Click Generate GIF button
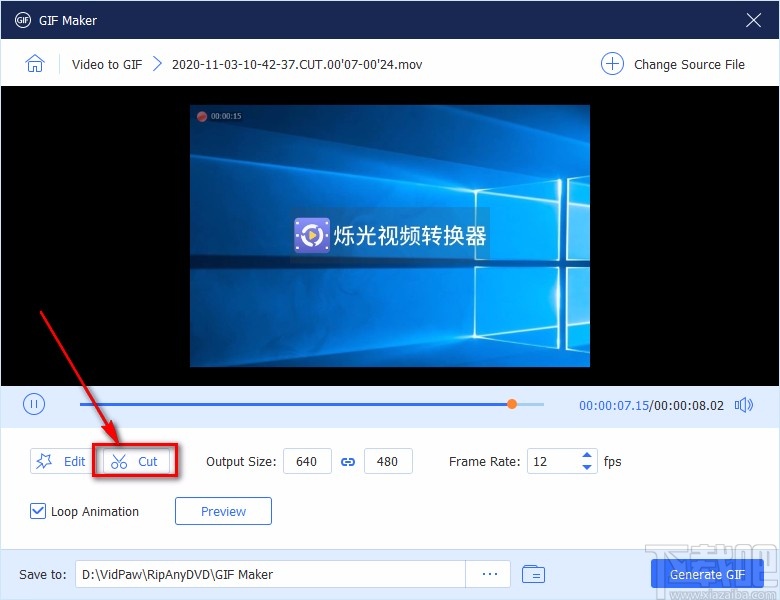780x600 pixels. pyautogui.click(x=707, y=574)
